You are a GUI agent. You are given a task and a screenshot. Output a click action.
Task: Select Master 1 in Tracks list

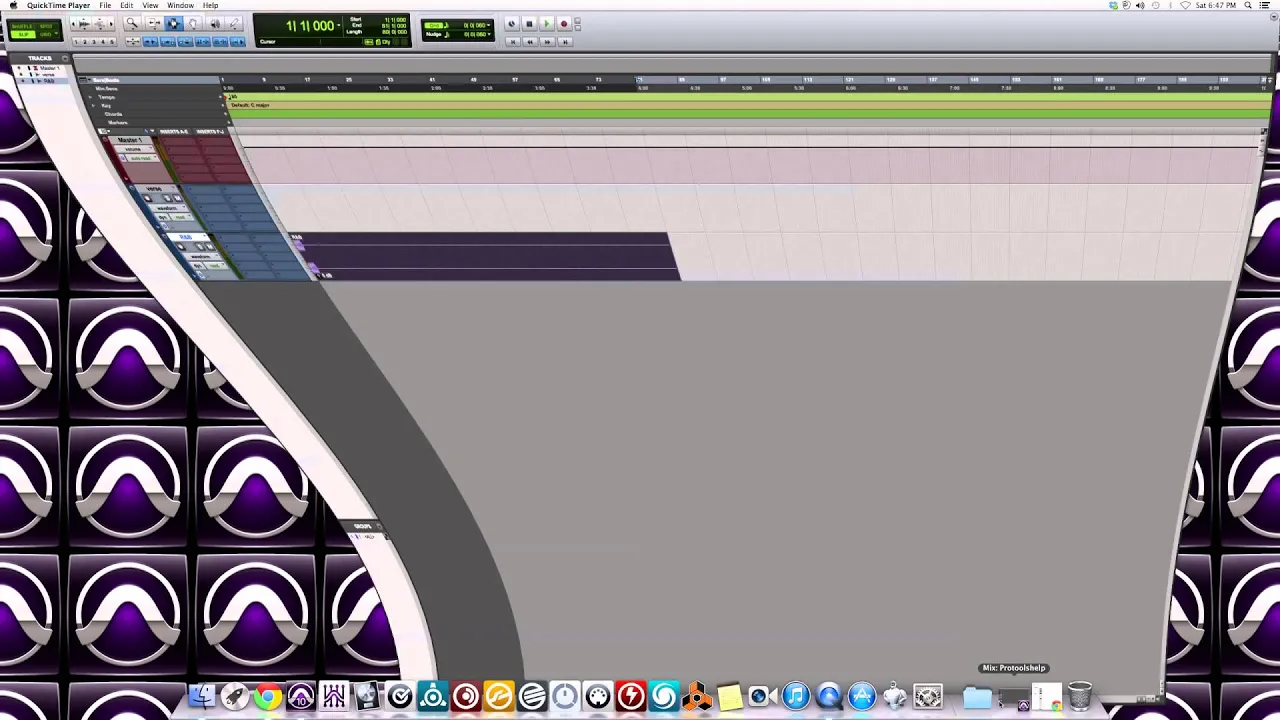(x=50, y=68)
